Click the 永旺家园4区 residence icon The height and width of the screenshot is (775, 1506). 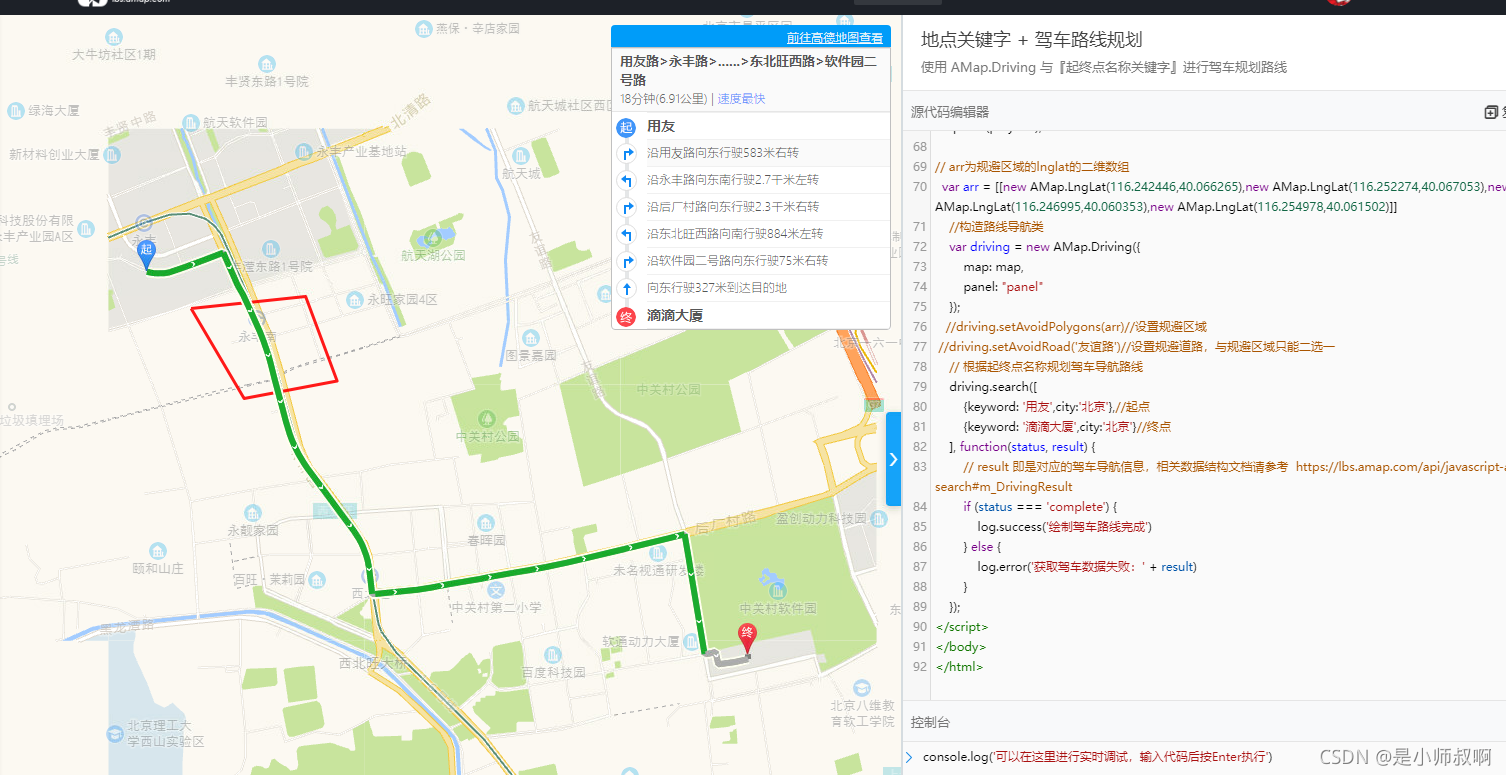pyautogui.click(x=353, y=299)
